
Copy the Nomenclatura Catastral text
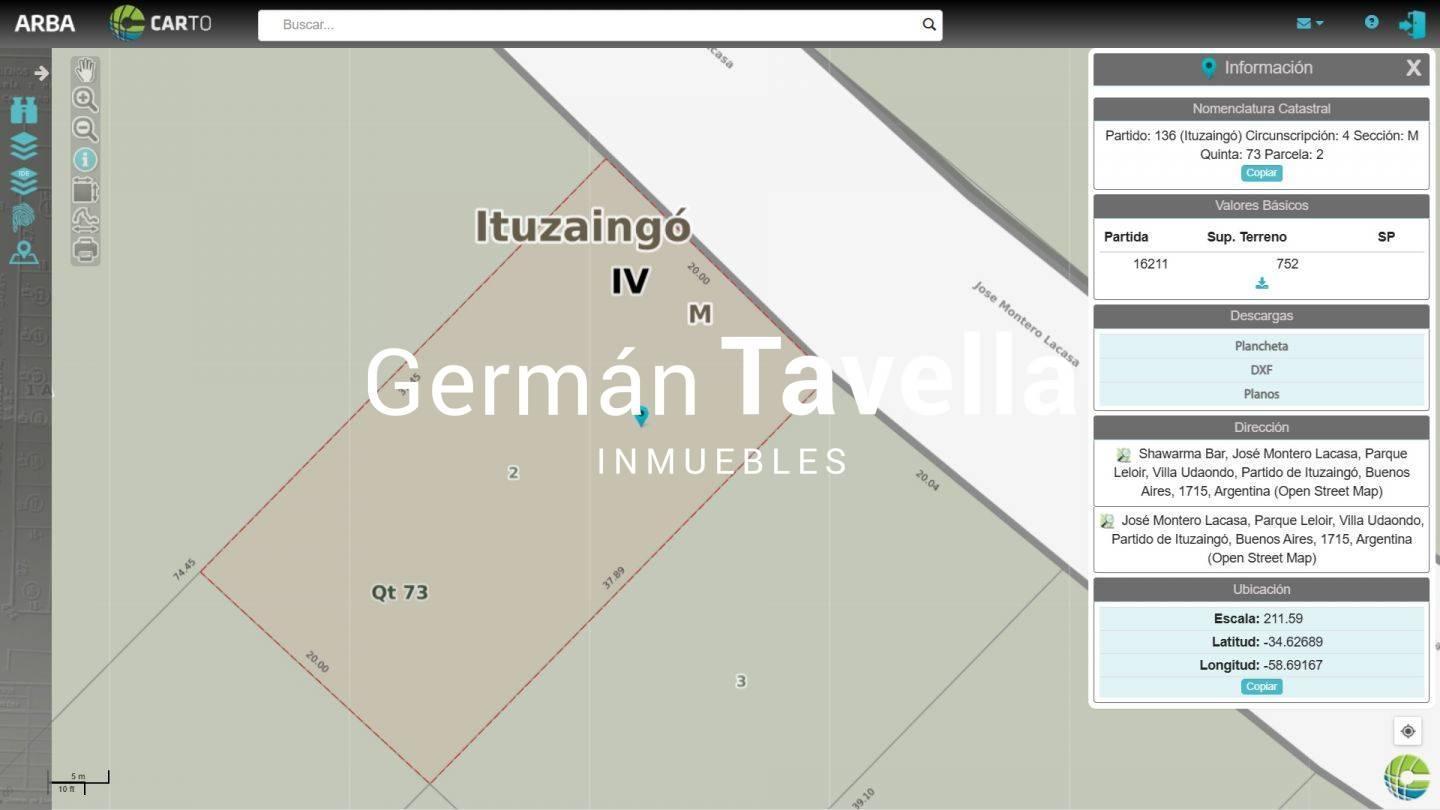(x=1261, y=173)
